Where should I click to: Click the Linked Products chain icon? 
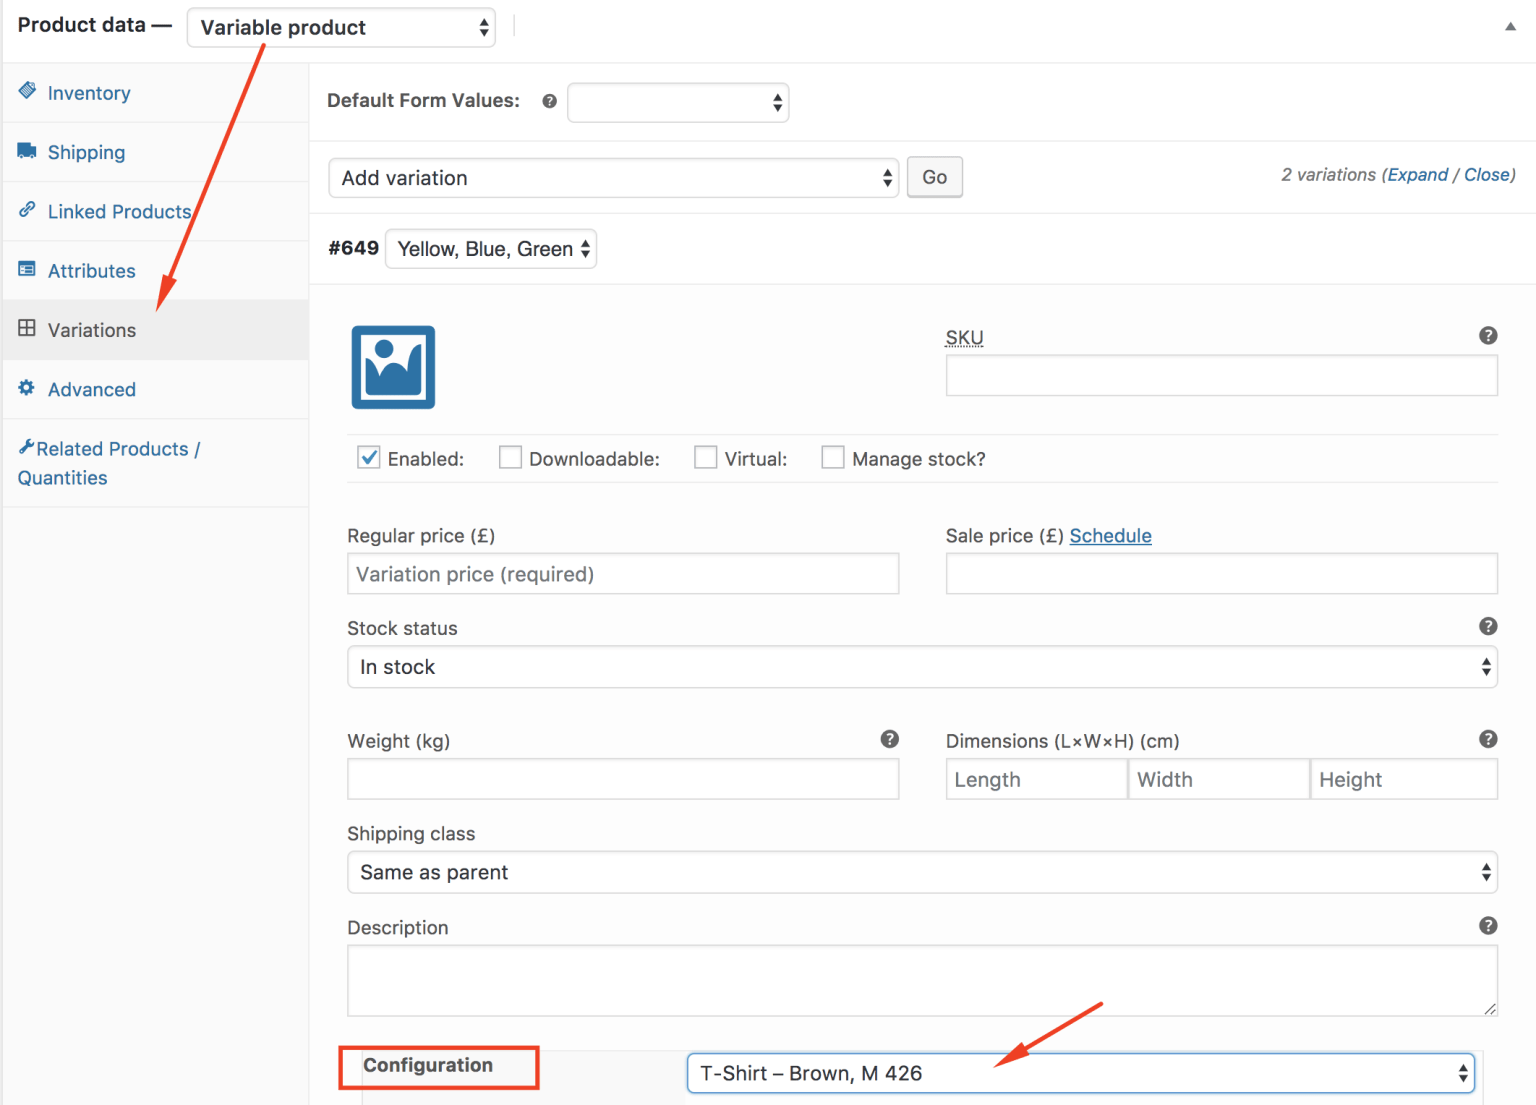point(27,211)
